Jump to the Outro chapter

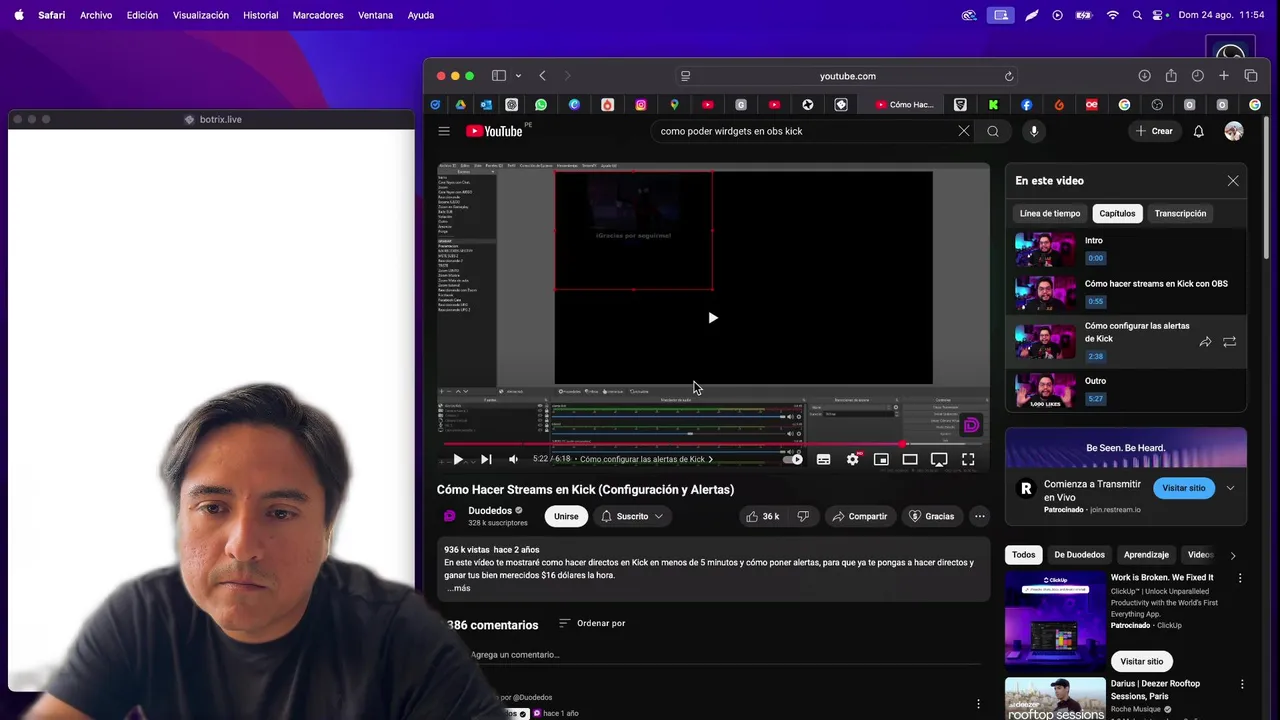click(1126, 389)
